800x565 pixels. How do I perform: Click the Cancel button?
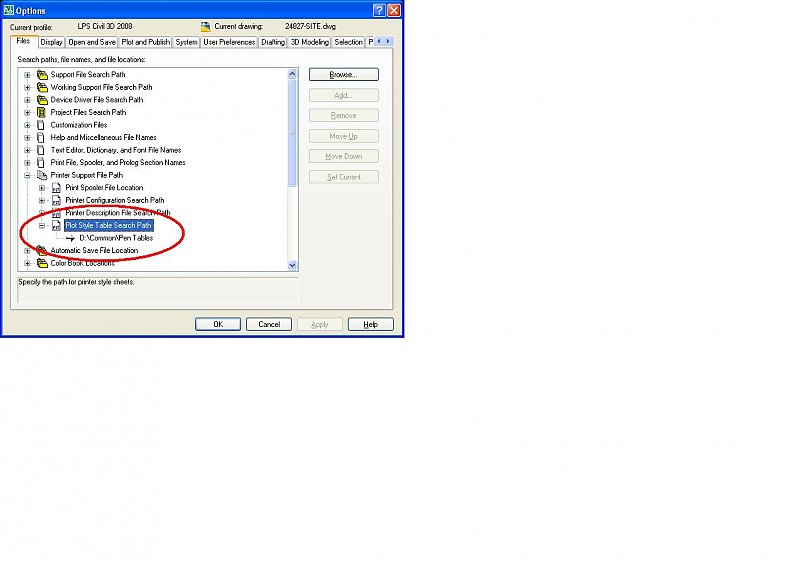(269, 324)
